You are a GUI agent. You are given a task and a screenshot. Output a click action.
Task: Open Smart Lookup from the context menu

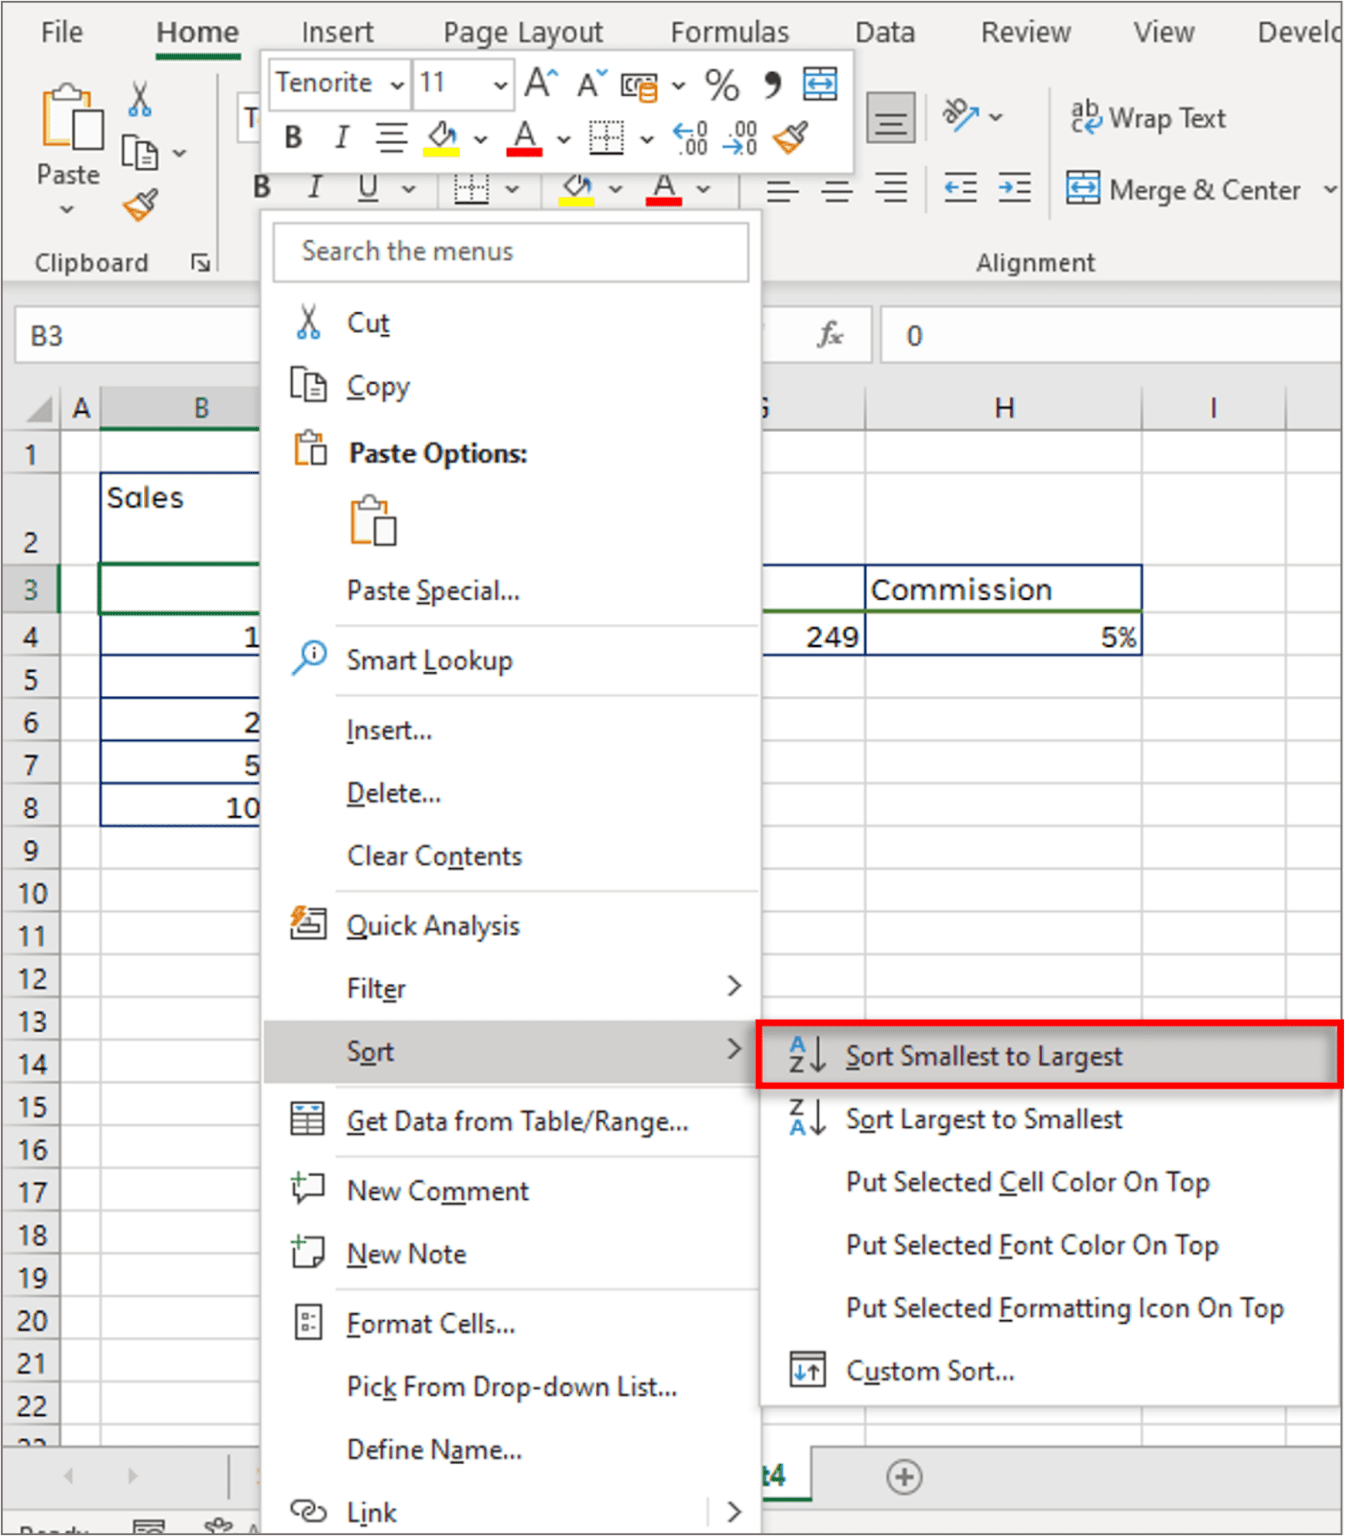pos(429,659)
